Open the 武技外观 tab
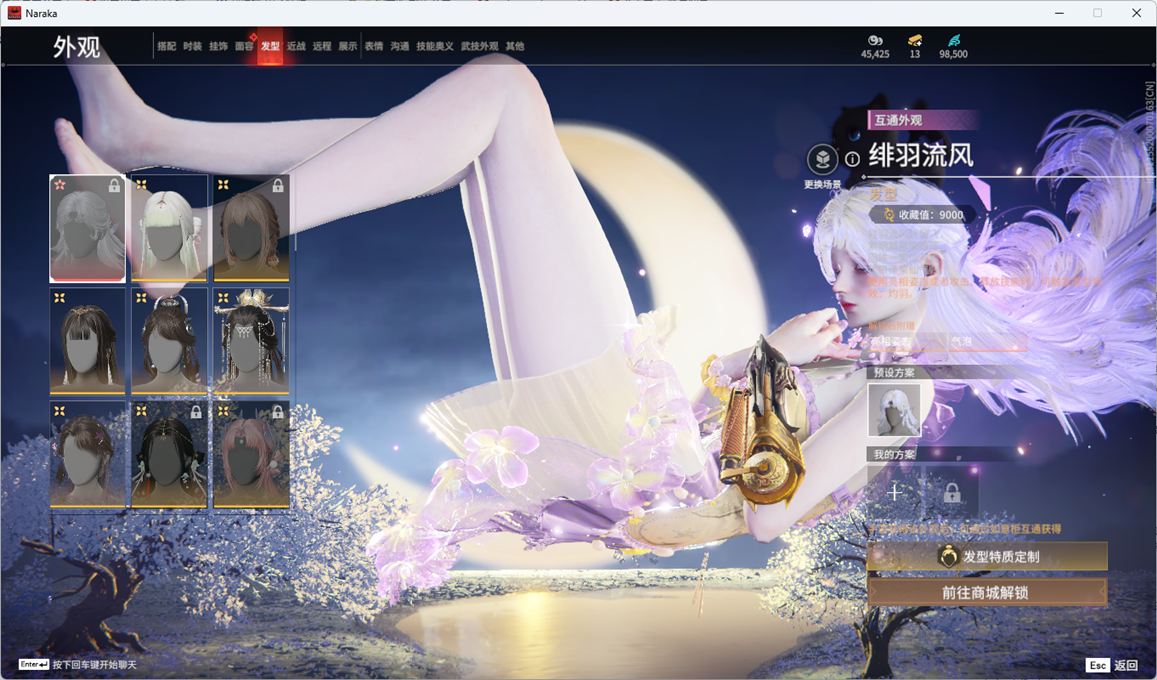The height and width of the screenshot is (680, 1157). coord(479,46)
